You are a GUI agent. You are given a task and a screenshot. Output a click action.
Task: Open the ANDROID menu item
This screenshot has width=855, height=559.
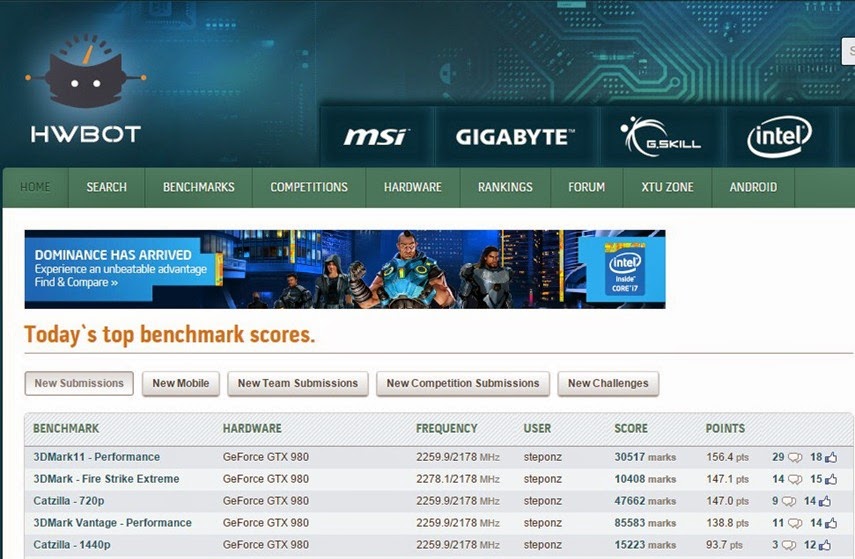coord(753,187)
